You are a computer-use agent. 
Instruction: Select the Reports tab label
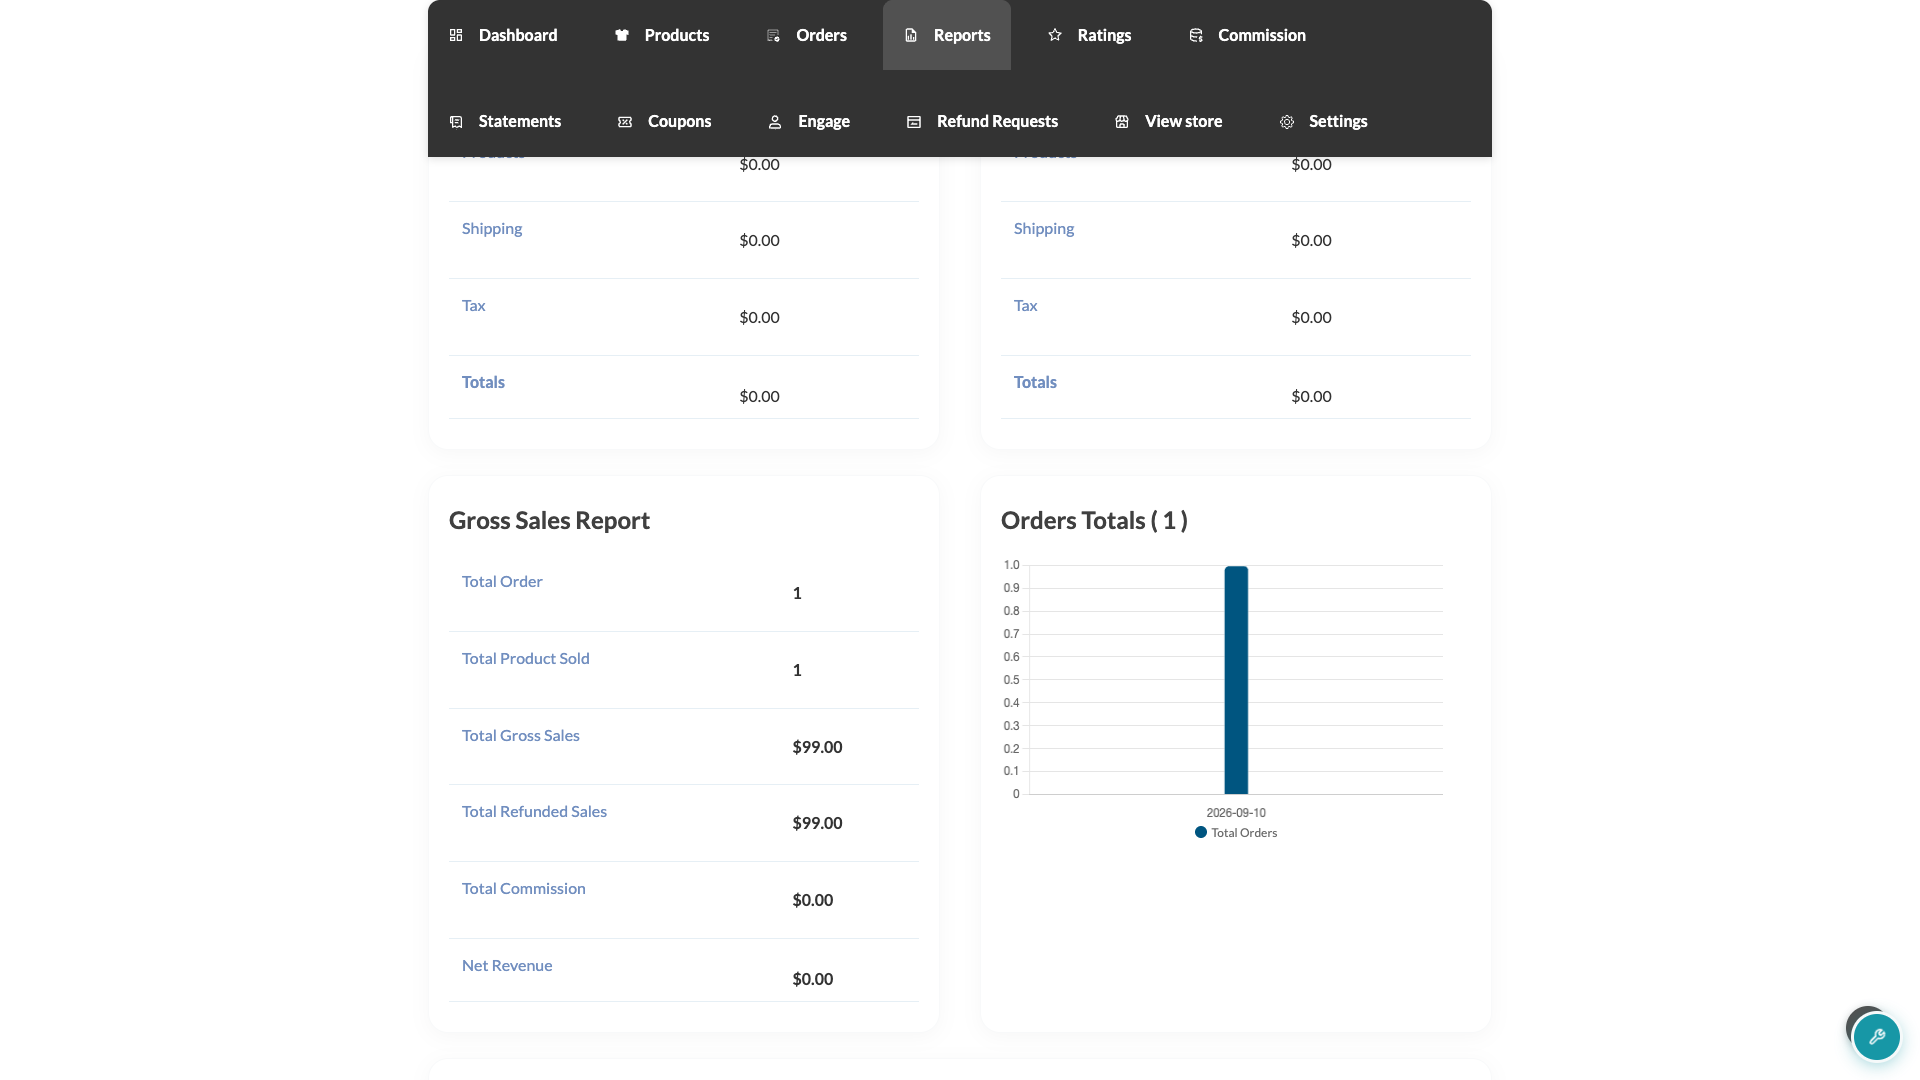[x=962, y=35]
